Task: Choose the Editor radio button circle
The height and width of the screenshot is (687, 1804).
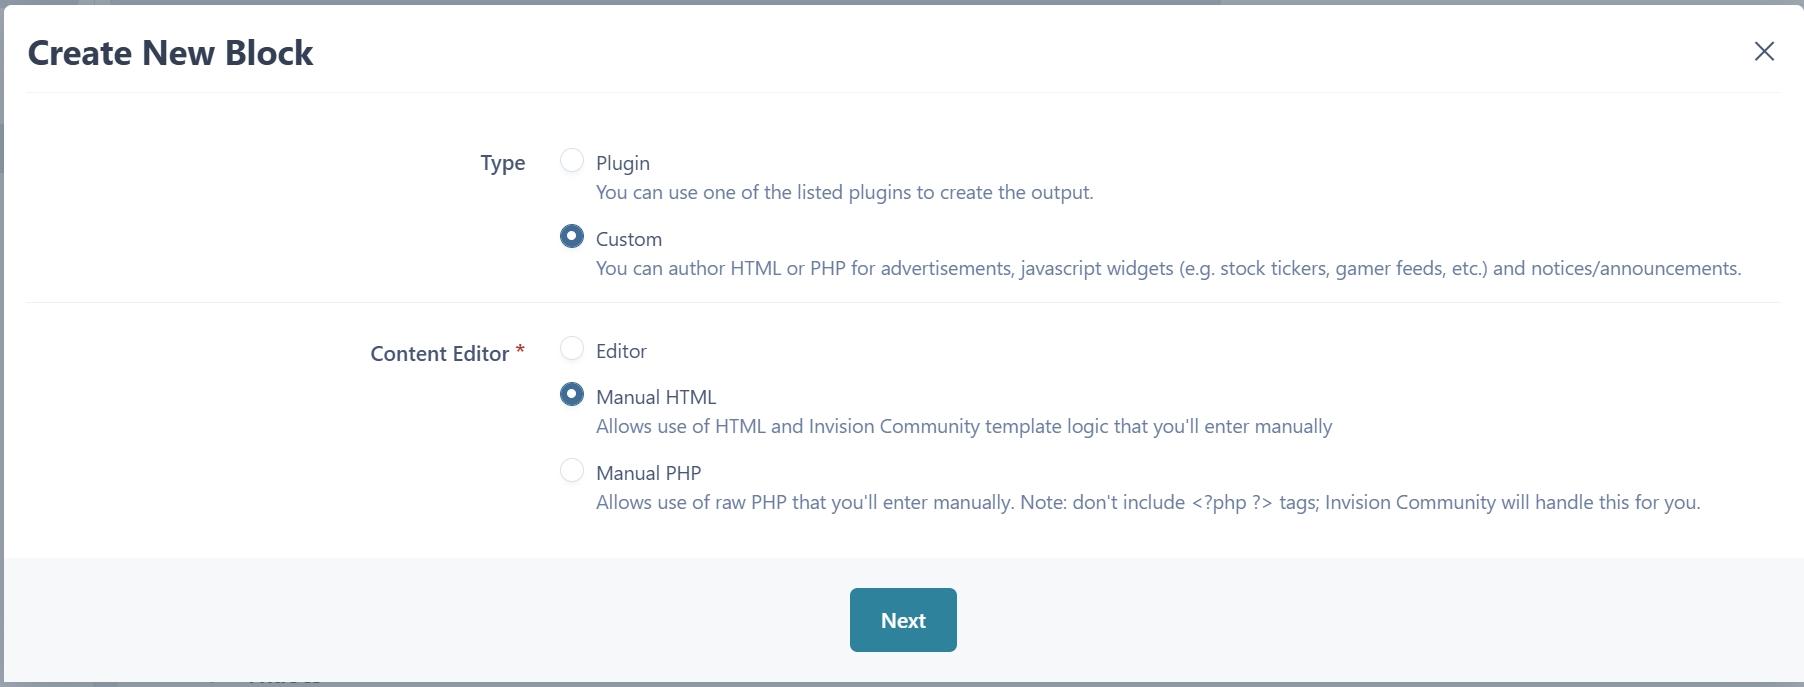Action: click(572, 349)
